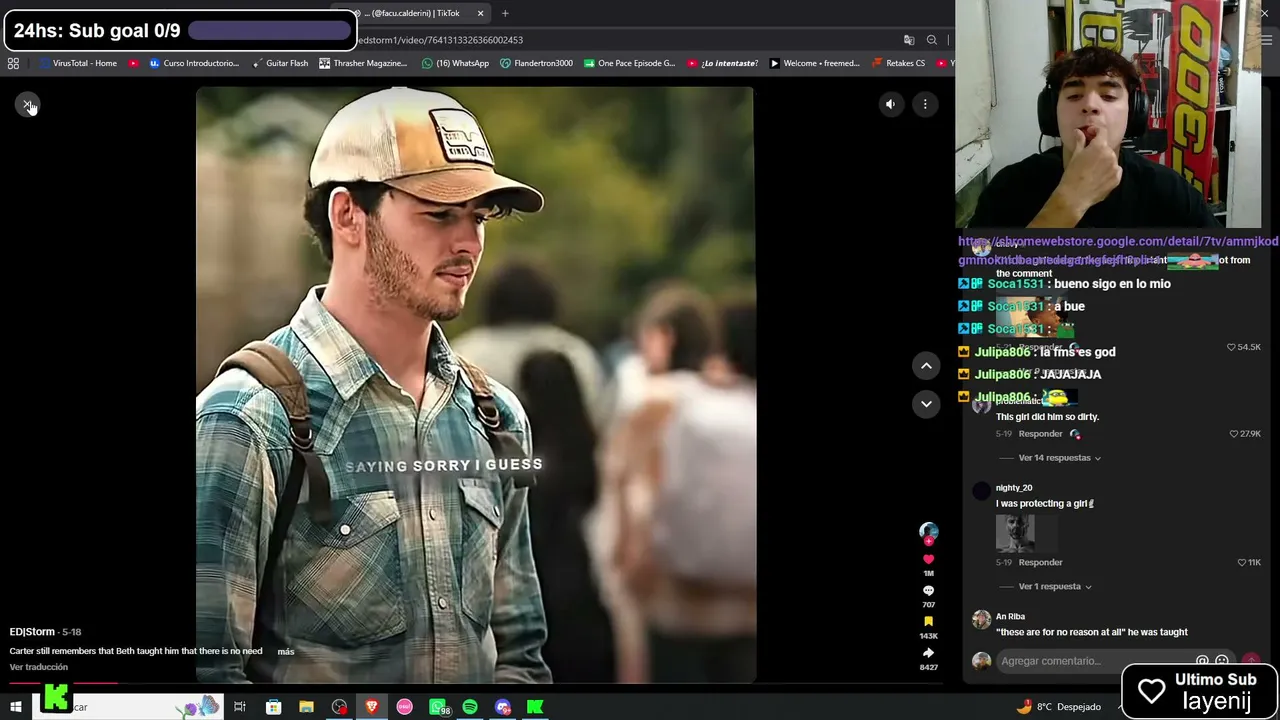Expand 'Ver 14 respuestas' replies

click(x=1059, y=458)
